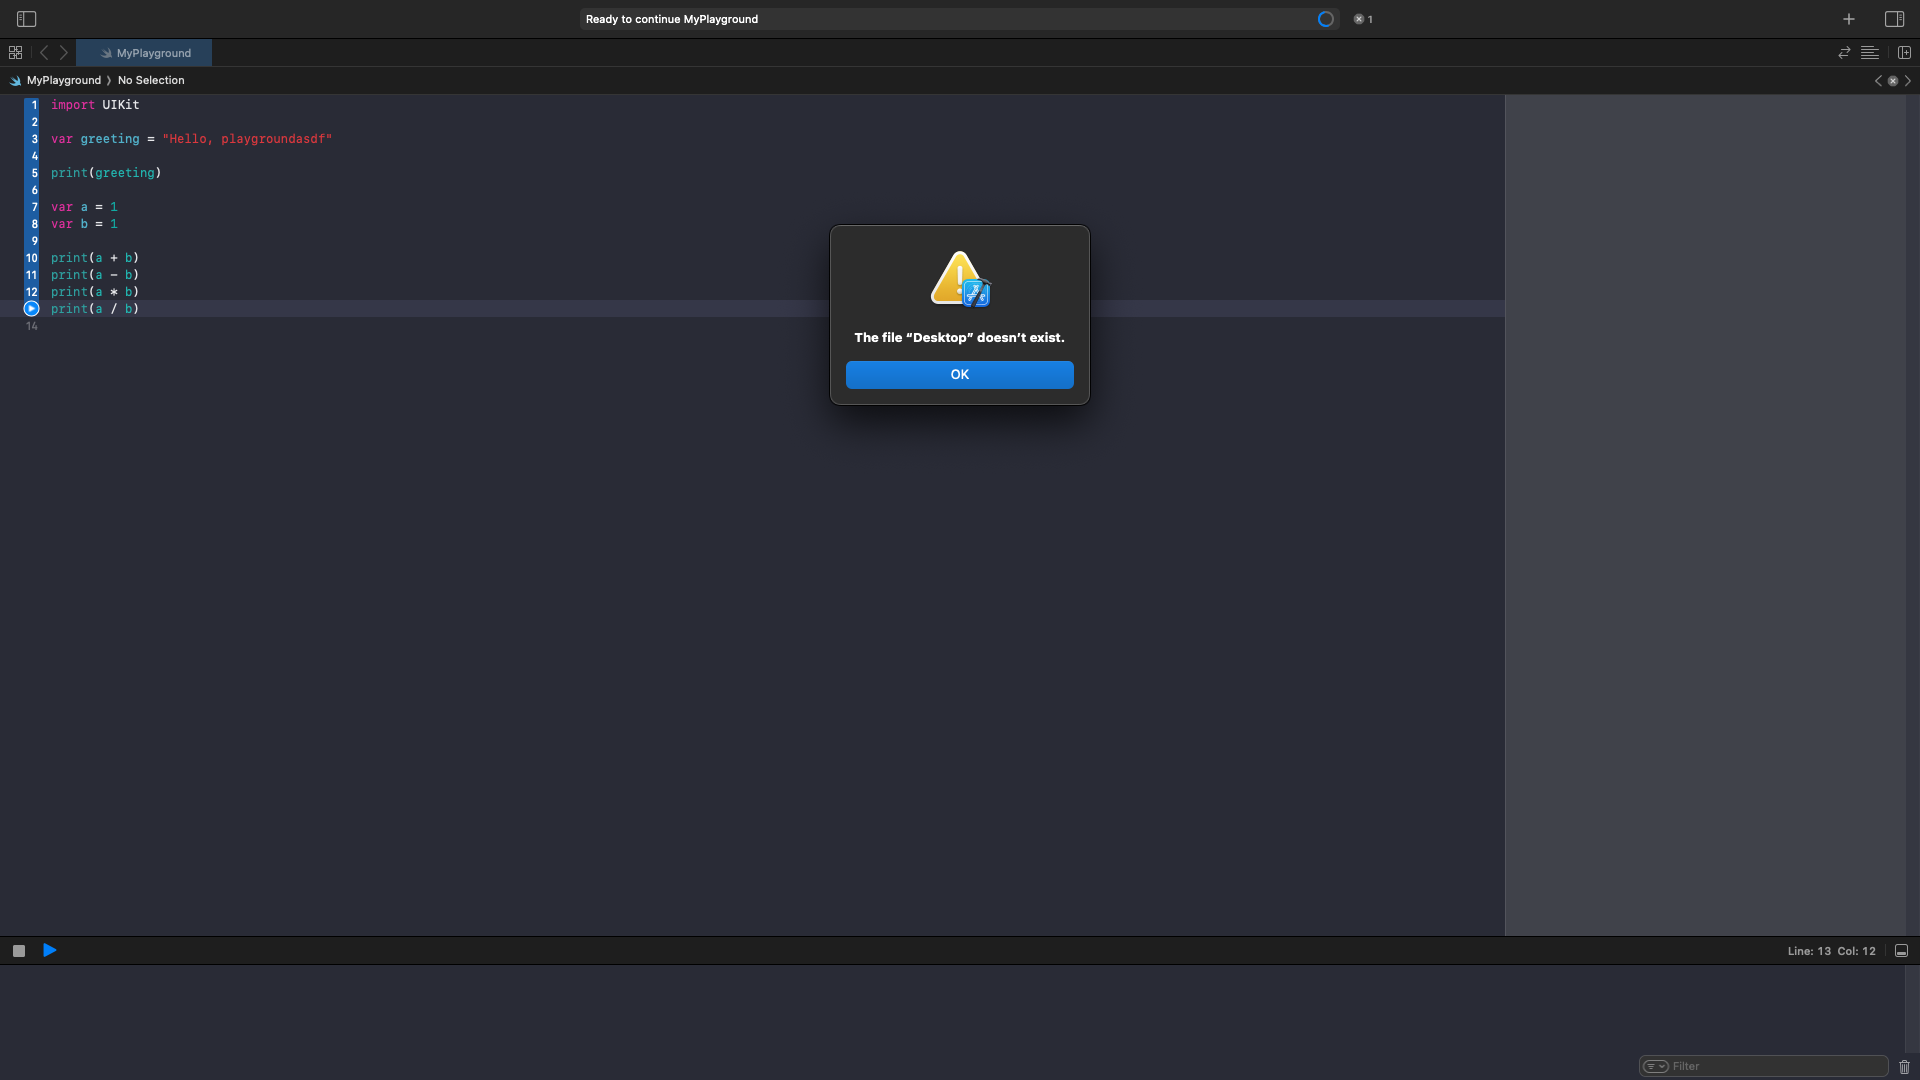Jump to the previous issue arrow
1920x1080 pixels.
coord(1878,81)
